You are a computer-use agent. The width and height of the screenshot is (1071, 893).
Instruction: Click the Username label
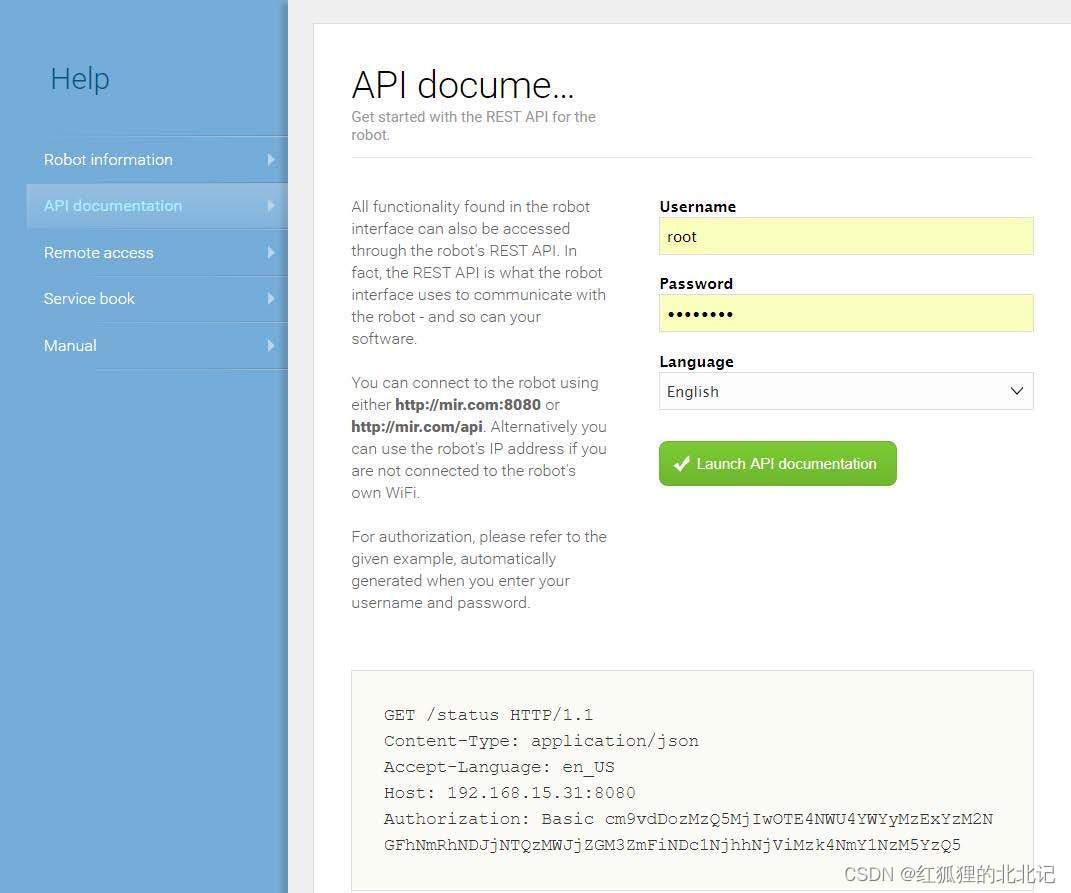pyautogui.click(x=697, y=207)
